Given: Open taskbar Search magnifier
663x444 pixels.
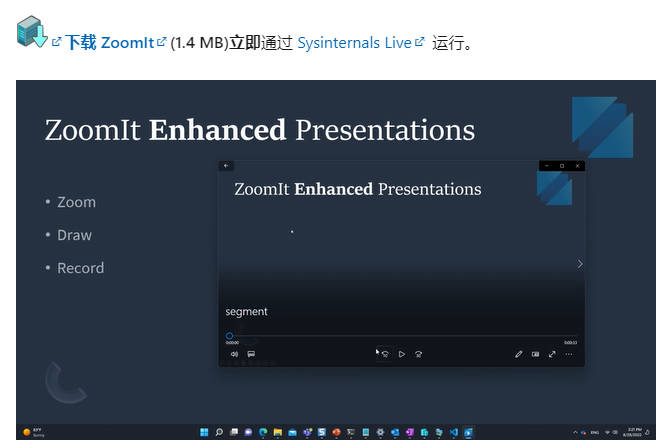Looking at the screenshot, I should tap(219, 432).
